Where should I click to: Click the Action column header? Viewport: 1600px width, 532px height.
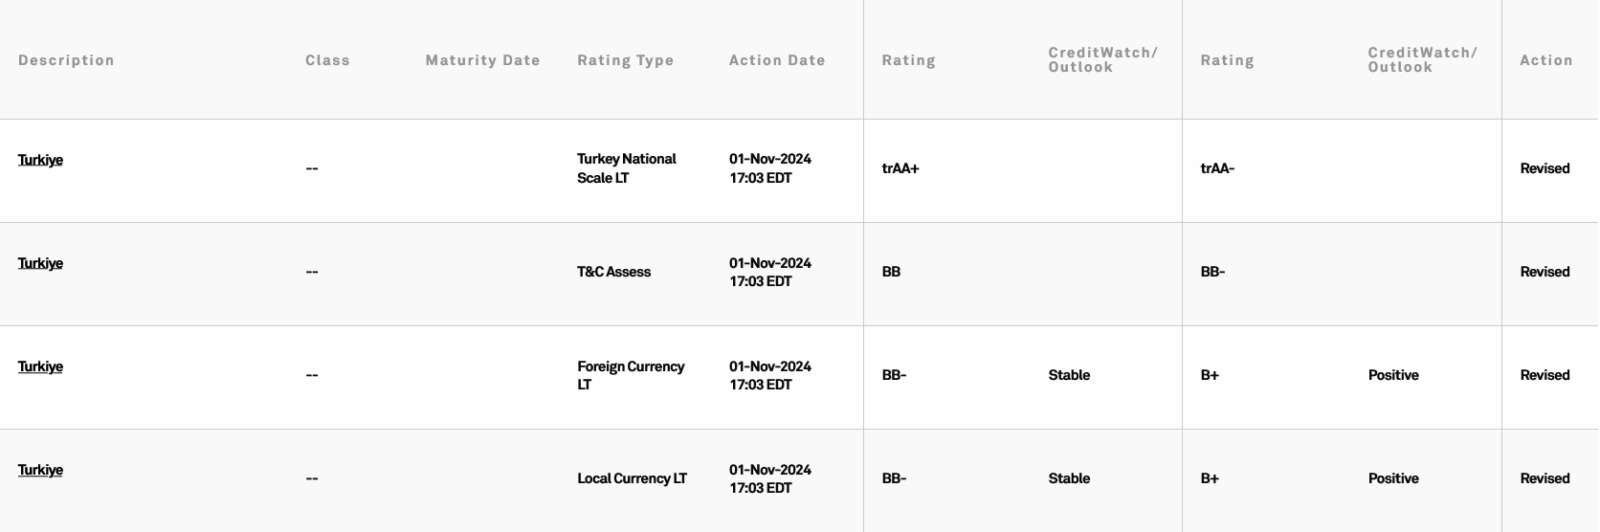point(1545,60)
